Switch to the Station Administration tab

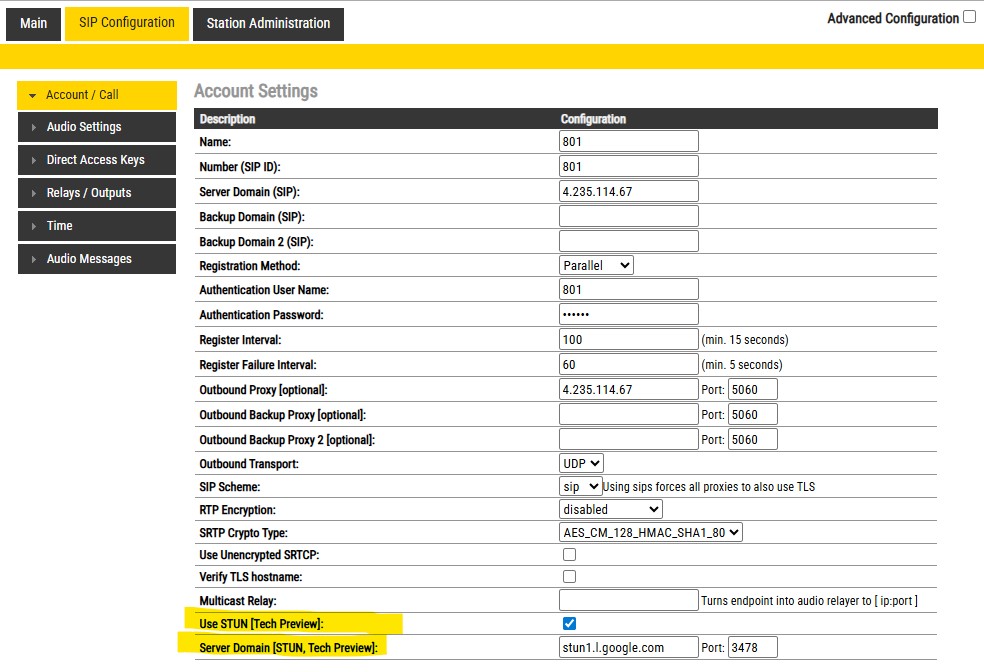pyautogui.click(x=268, y=23)
